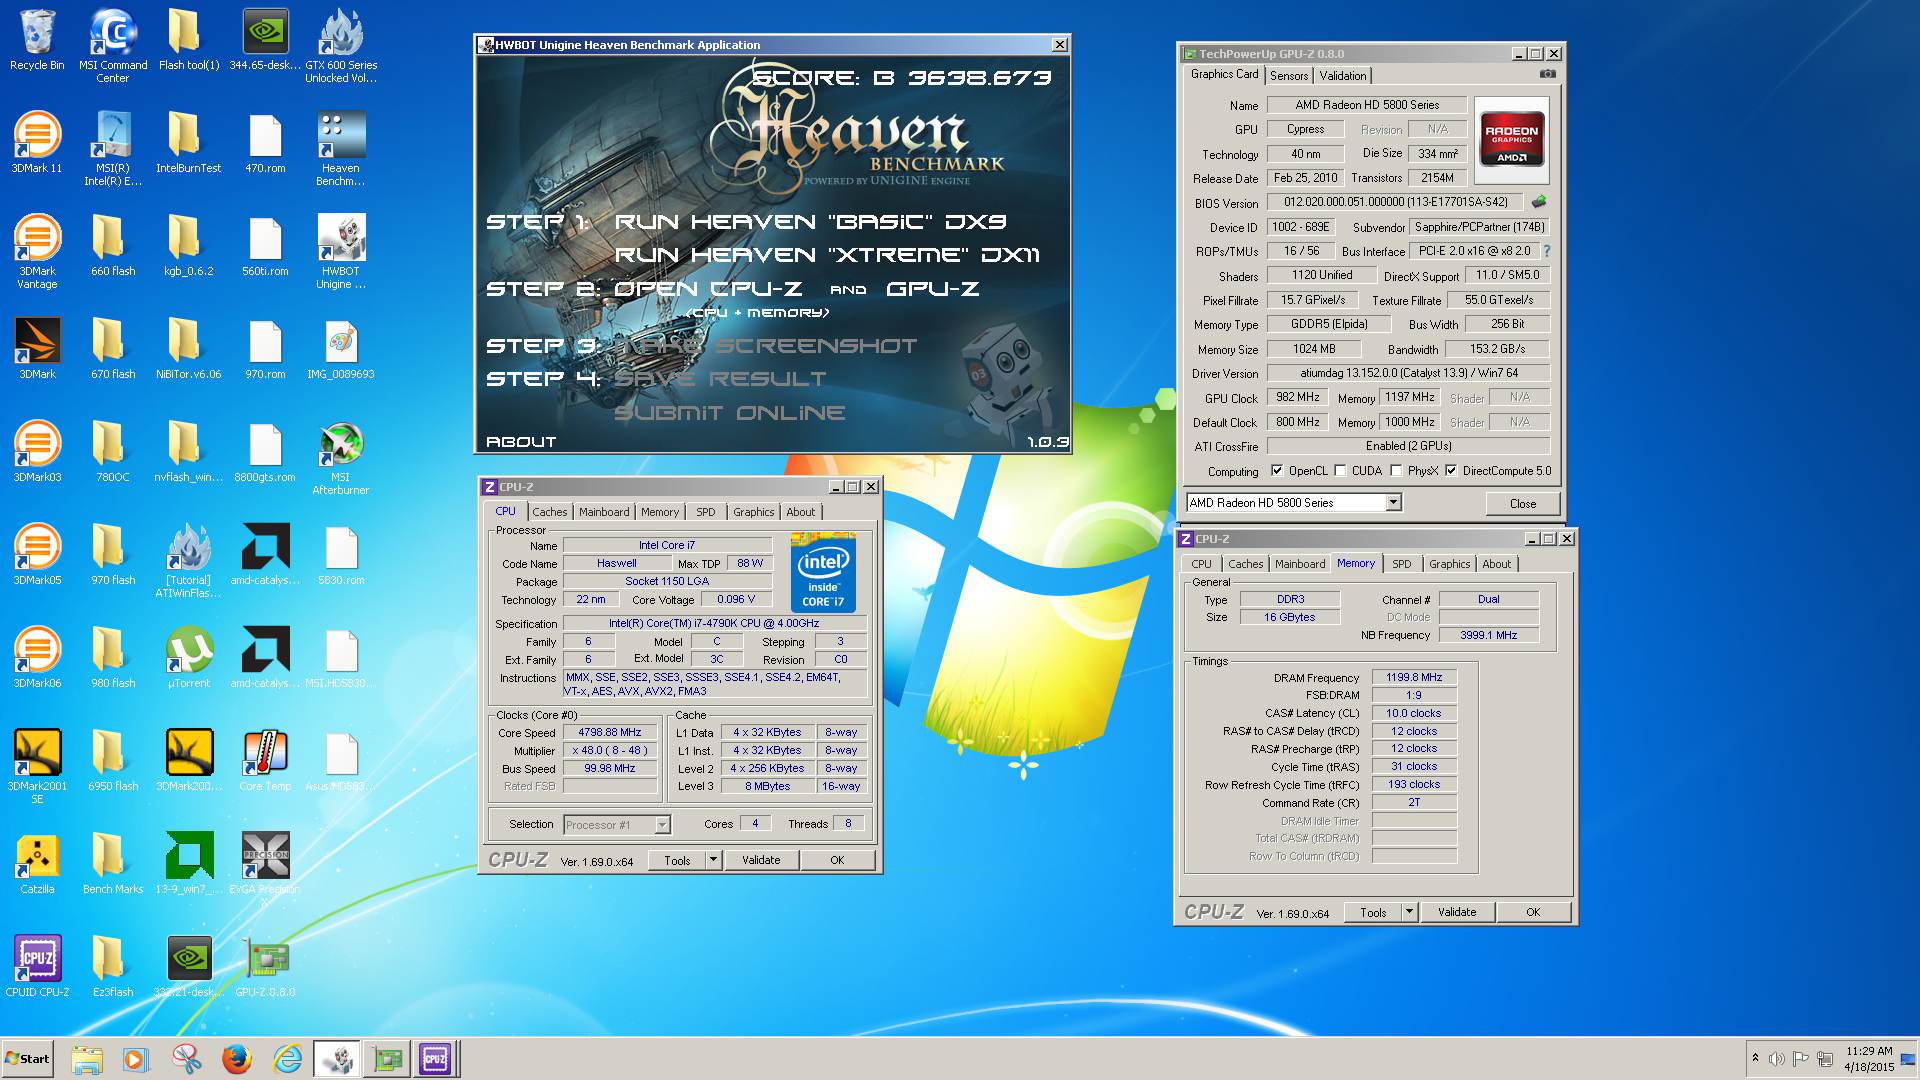
Task: Open 3DMark03 desktop shortcut
Action: [x=37, y=451]
